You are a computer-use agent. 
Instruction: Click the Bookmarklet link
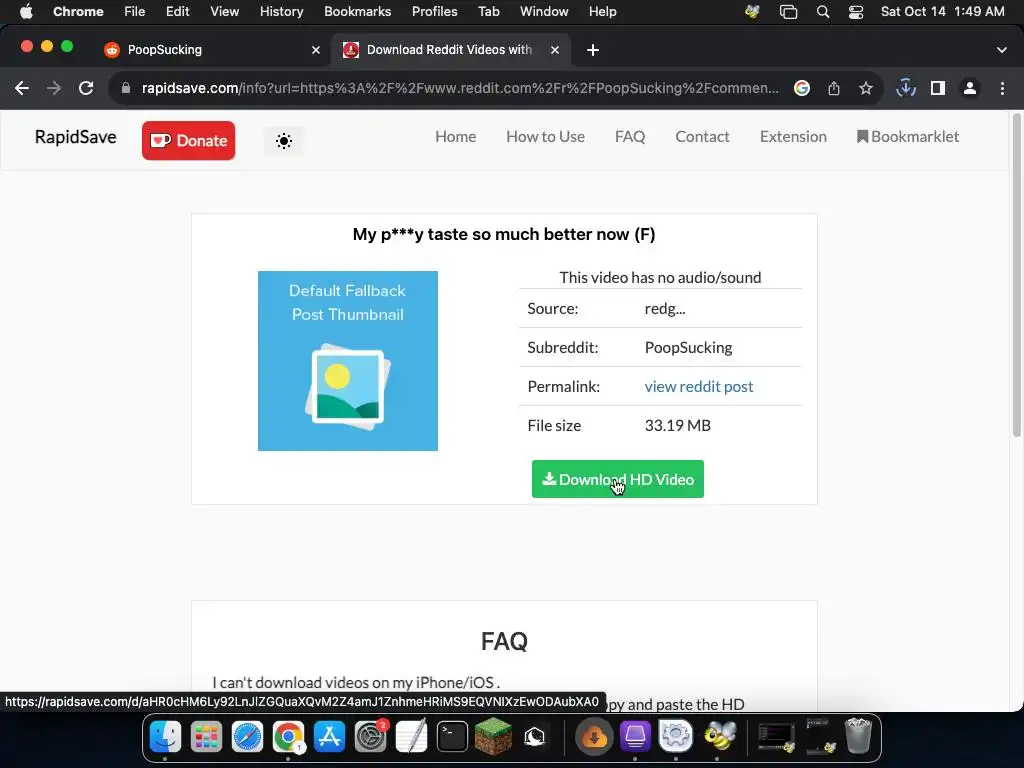[908, 136]
